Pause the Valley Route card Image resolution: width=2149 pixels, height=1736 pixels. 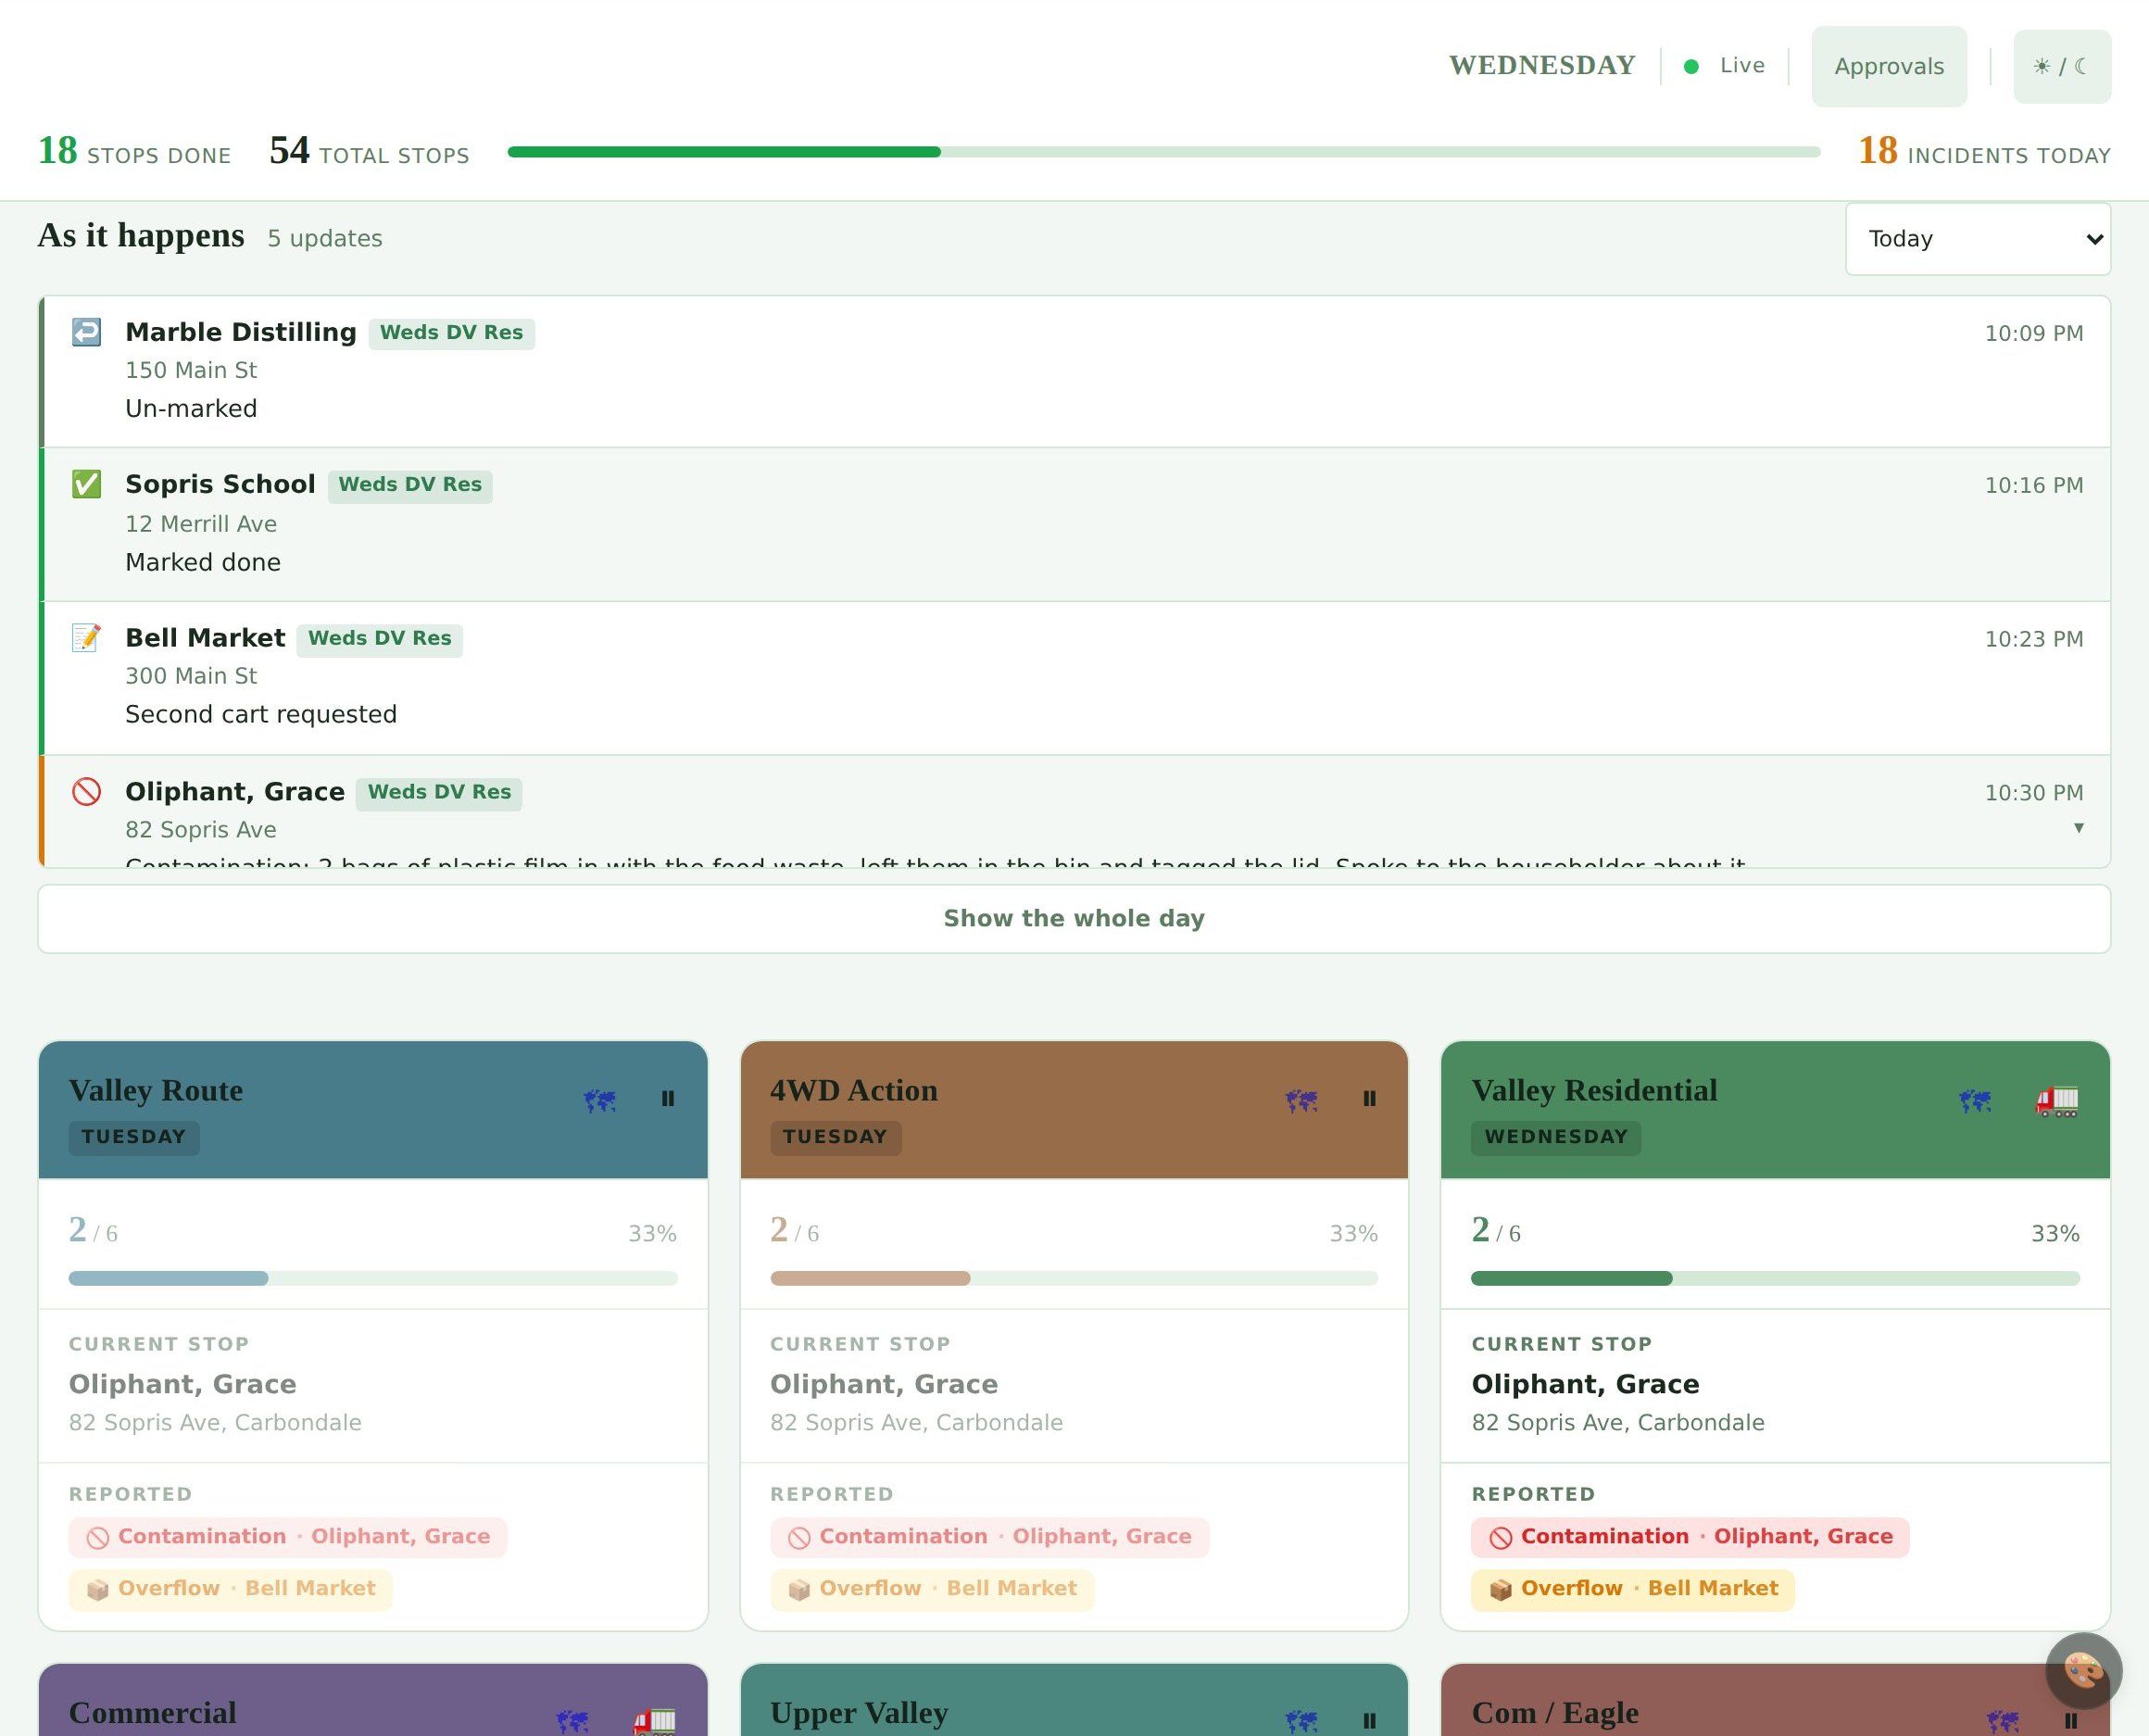pyautogui.click(x=668, y=1099)
